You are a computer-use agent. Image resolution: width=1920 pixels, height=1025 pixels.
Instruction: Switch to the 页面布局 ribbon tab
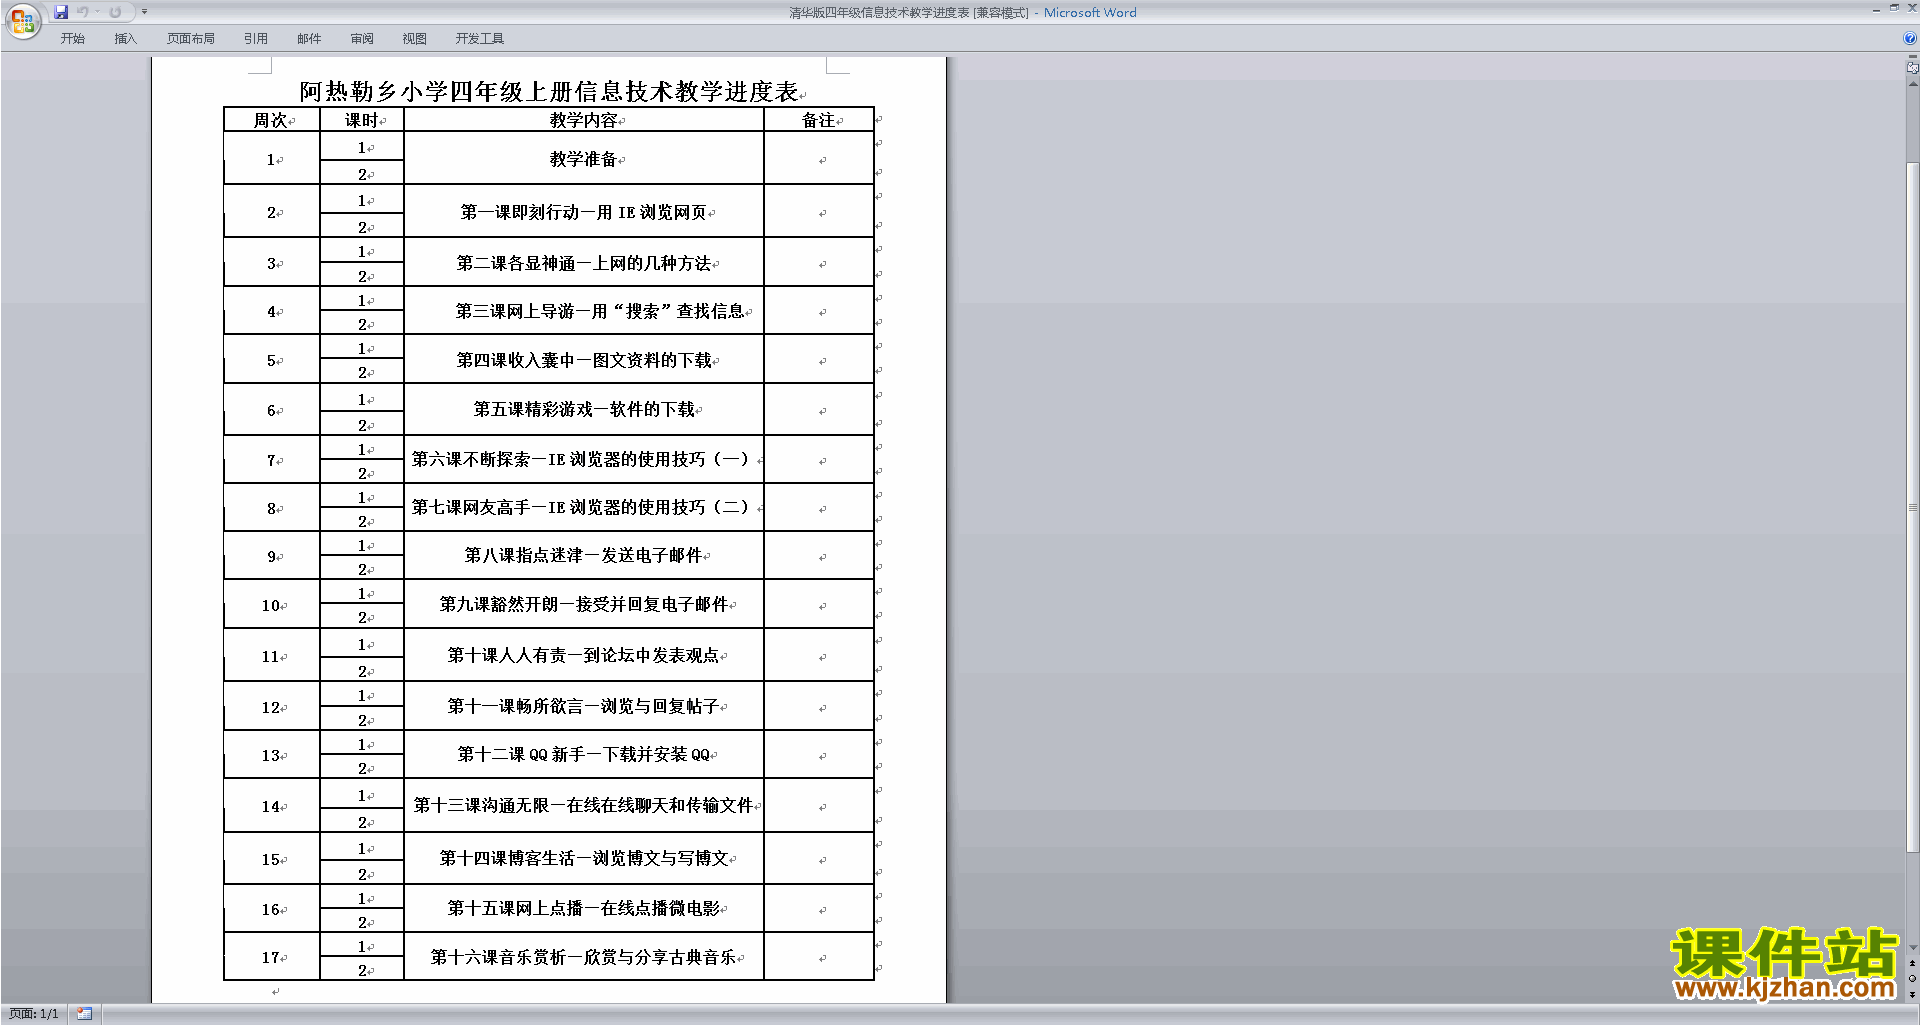[x=191, y=39]
